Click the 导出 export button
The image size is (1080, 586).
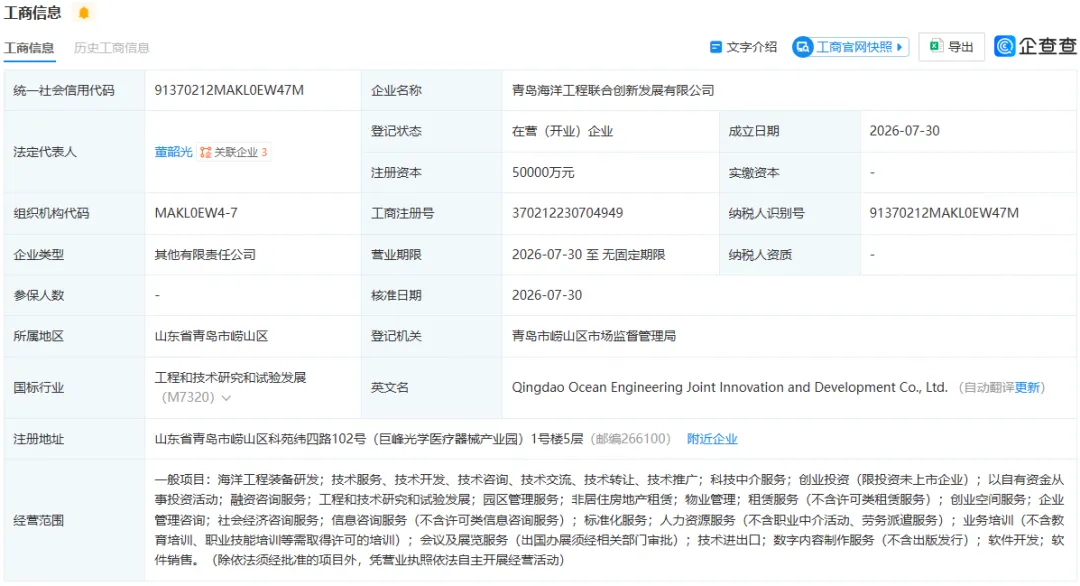tap(951, 47)
